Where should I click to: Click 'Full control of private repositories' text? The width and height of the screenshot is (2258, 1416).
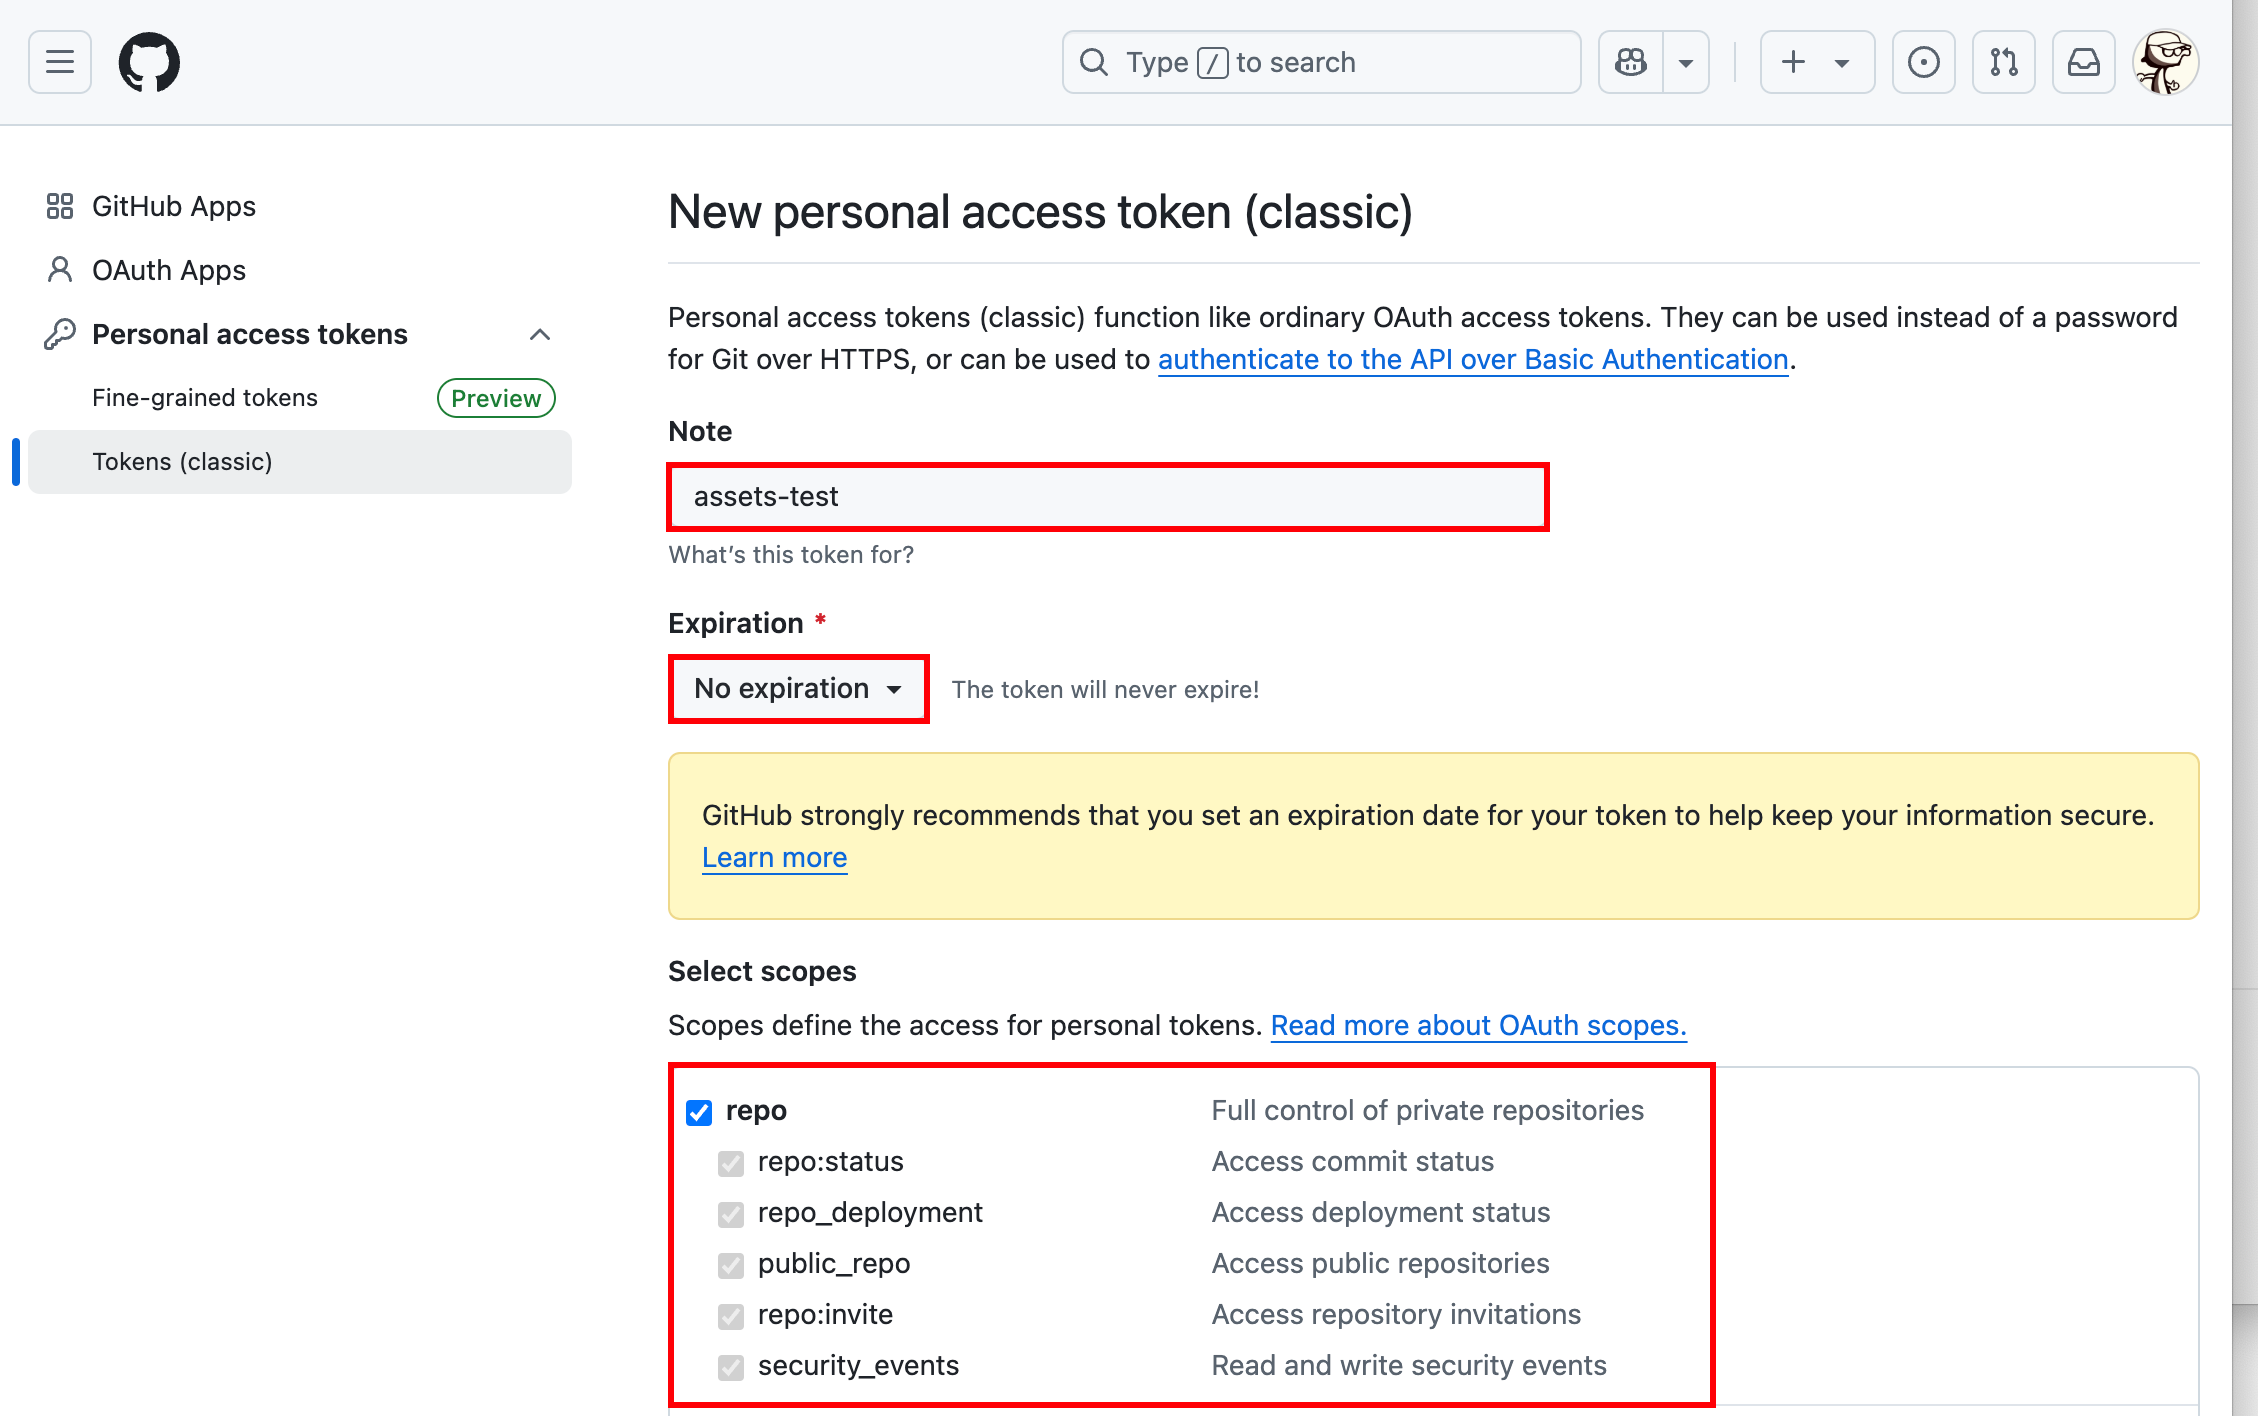pos(1428,1111)
